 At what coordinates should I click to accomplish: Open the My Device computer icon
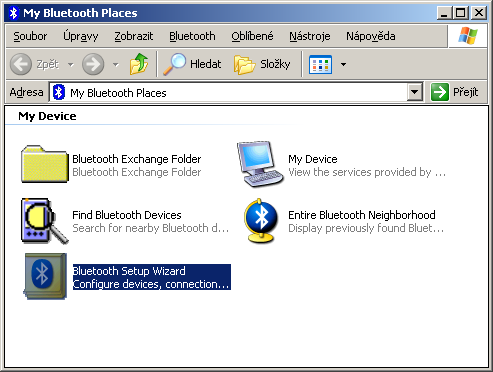(260, 164)
